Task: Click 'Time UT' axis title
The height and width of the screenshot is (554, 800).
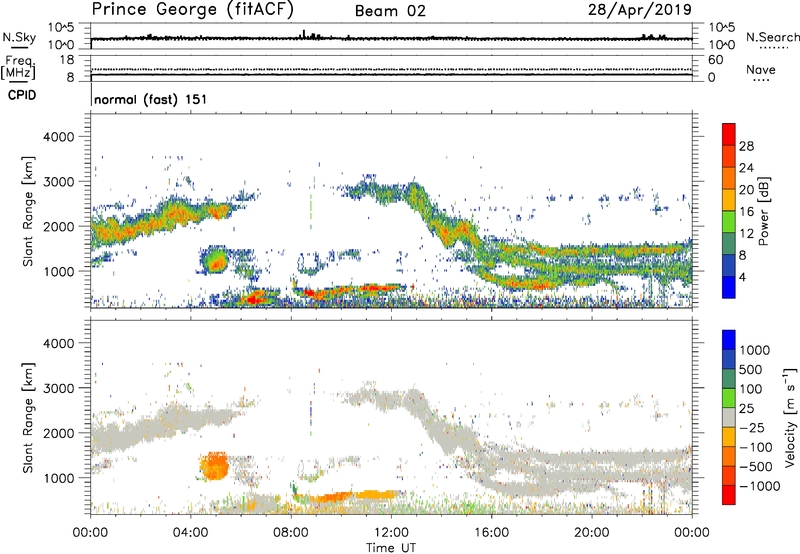Action: tap(391, 547)
